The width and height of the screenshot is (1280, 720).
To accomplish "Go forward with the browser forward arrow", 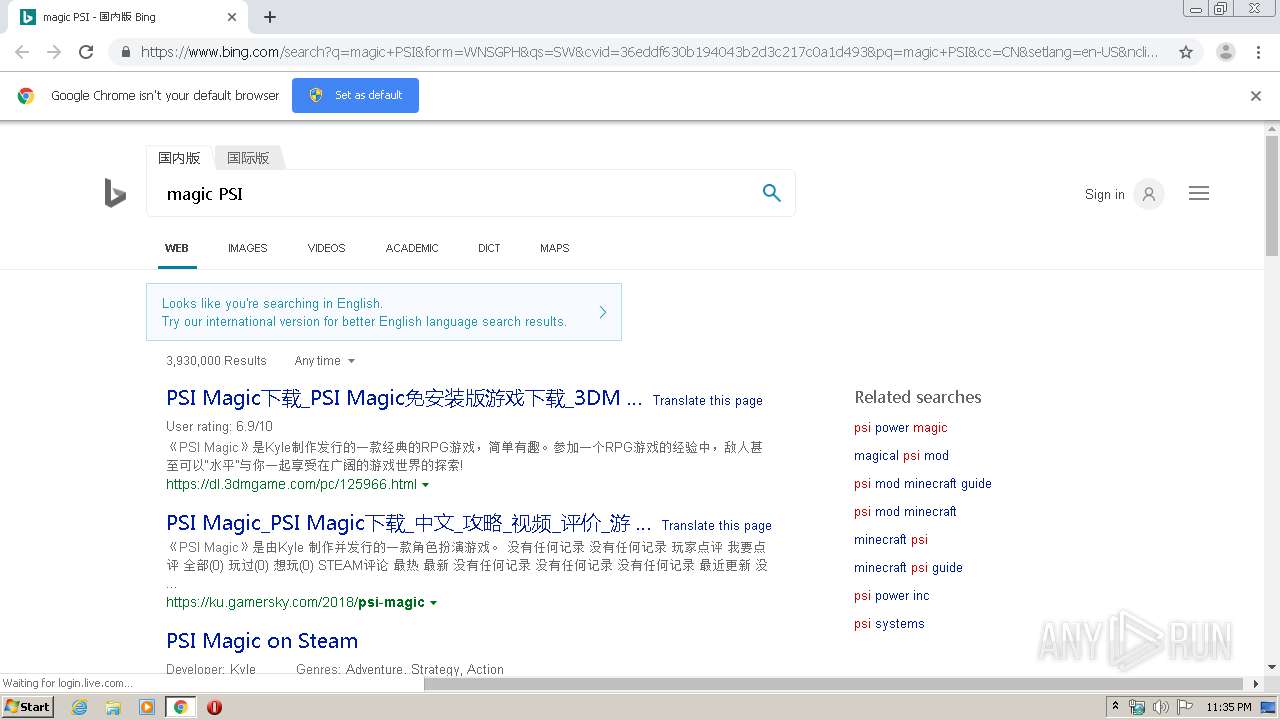I will (x=54, y=52).
